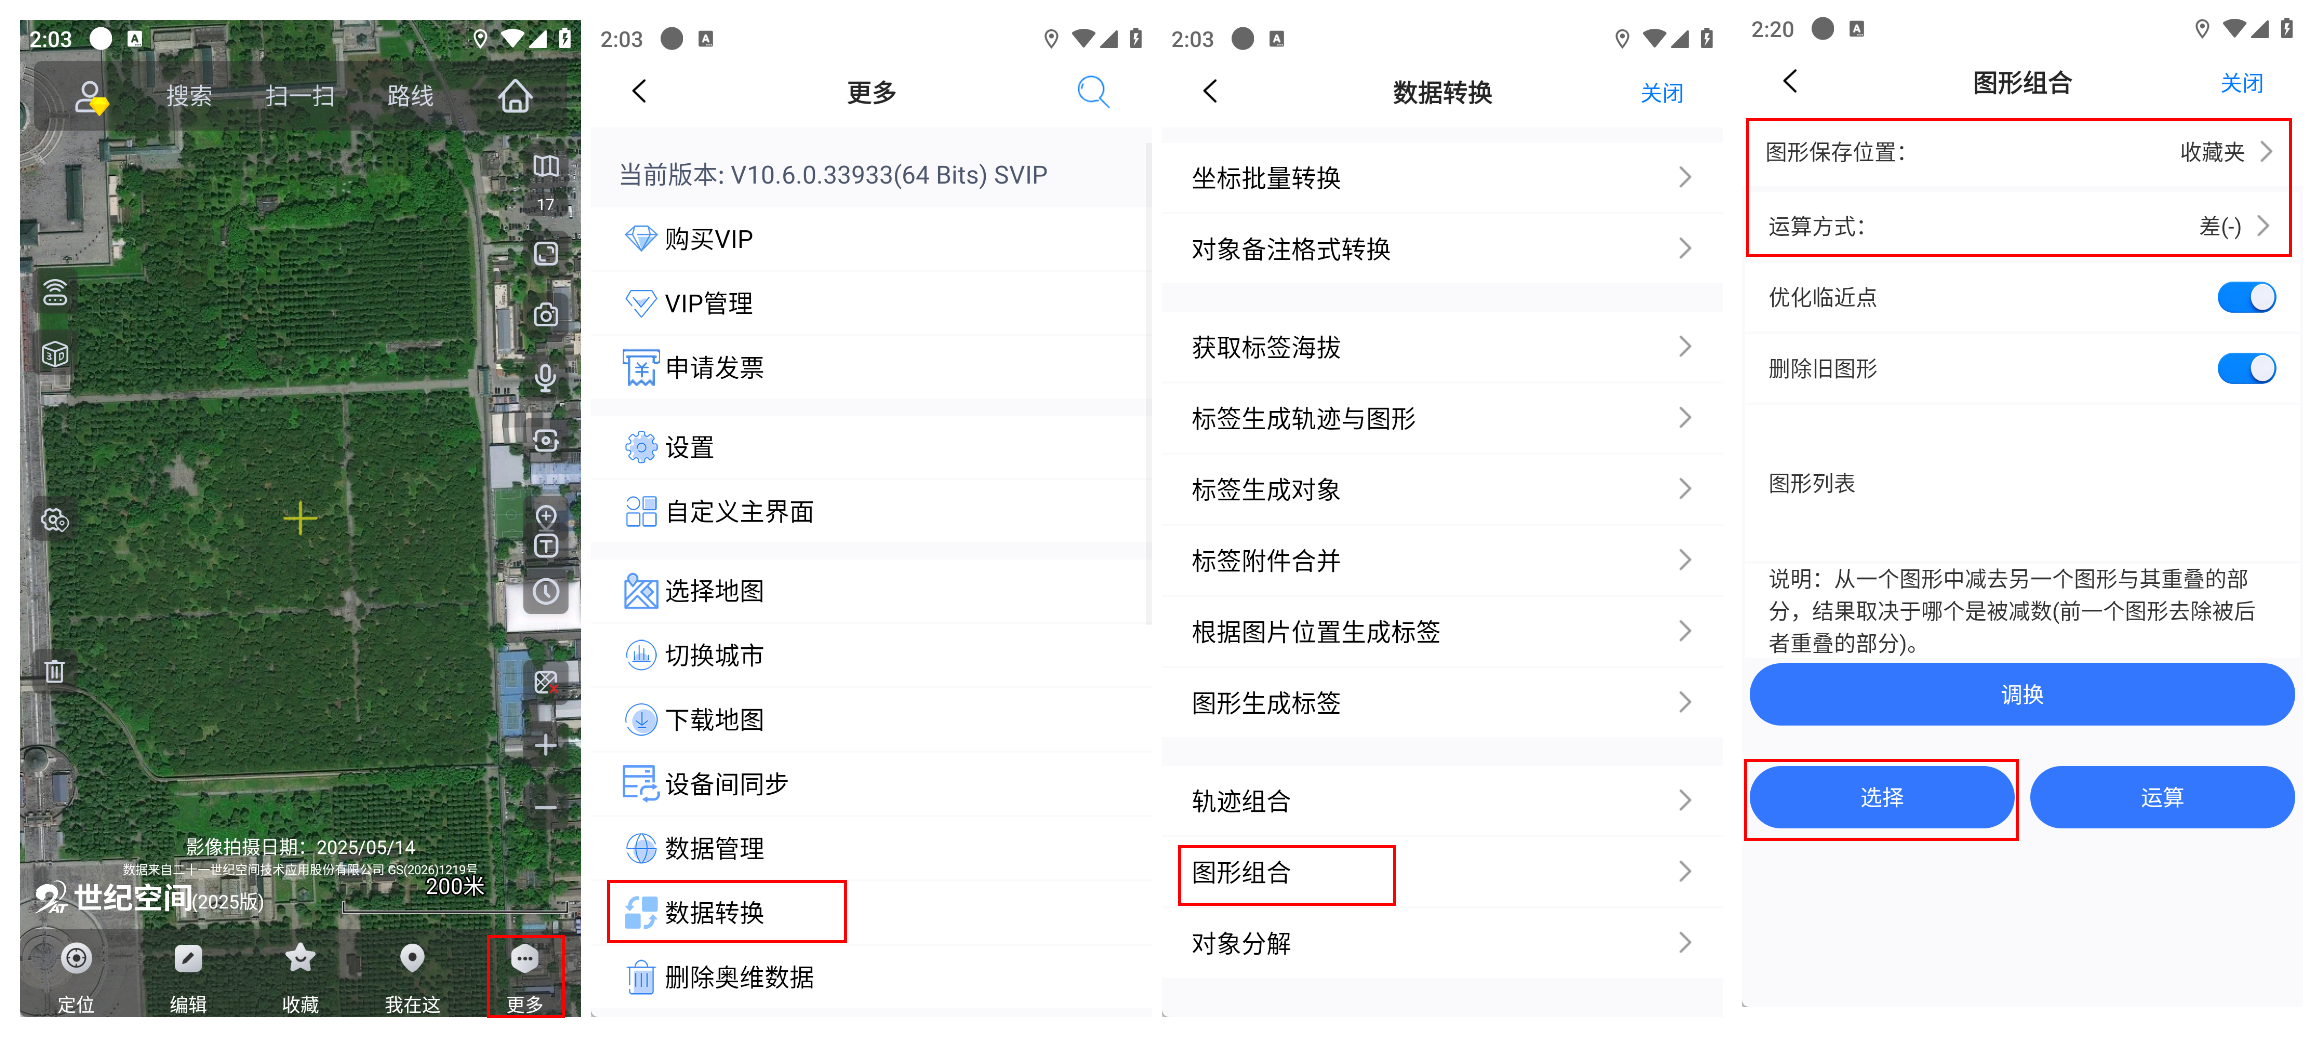
Task: Tap 关闭 on 数据转换 screen
Action: point(1661,93)
